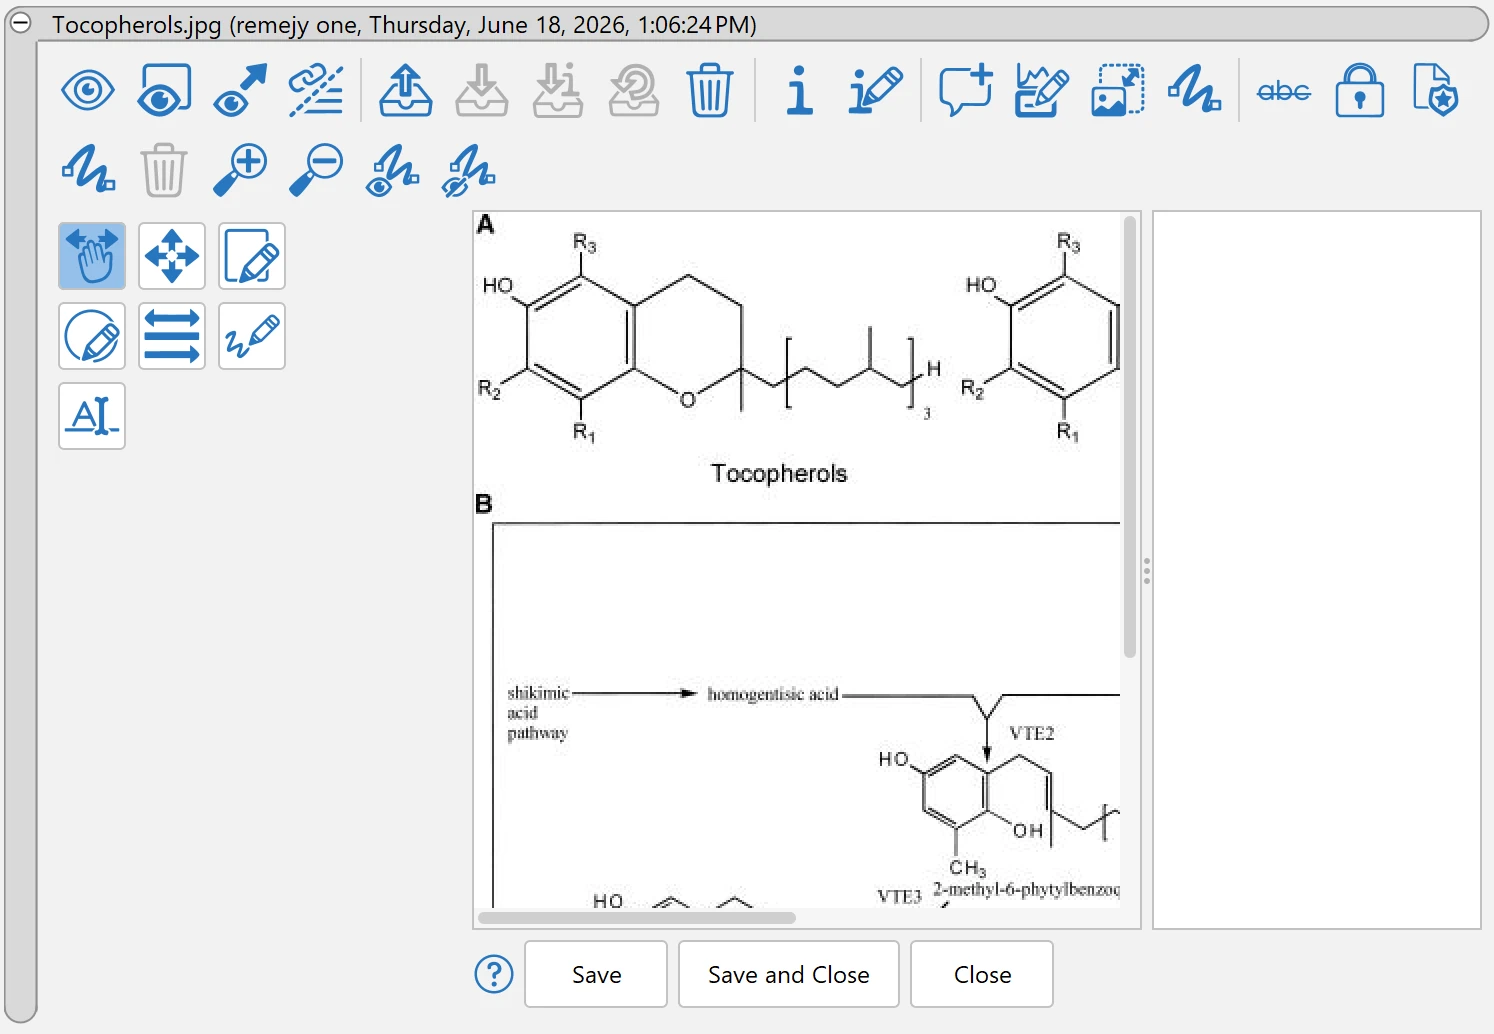The width and height of the screenshot is (1494, 1034).
Task: Click the blue trash bin icon
Action: [710, 91]
